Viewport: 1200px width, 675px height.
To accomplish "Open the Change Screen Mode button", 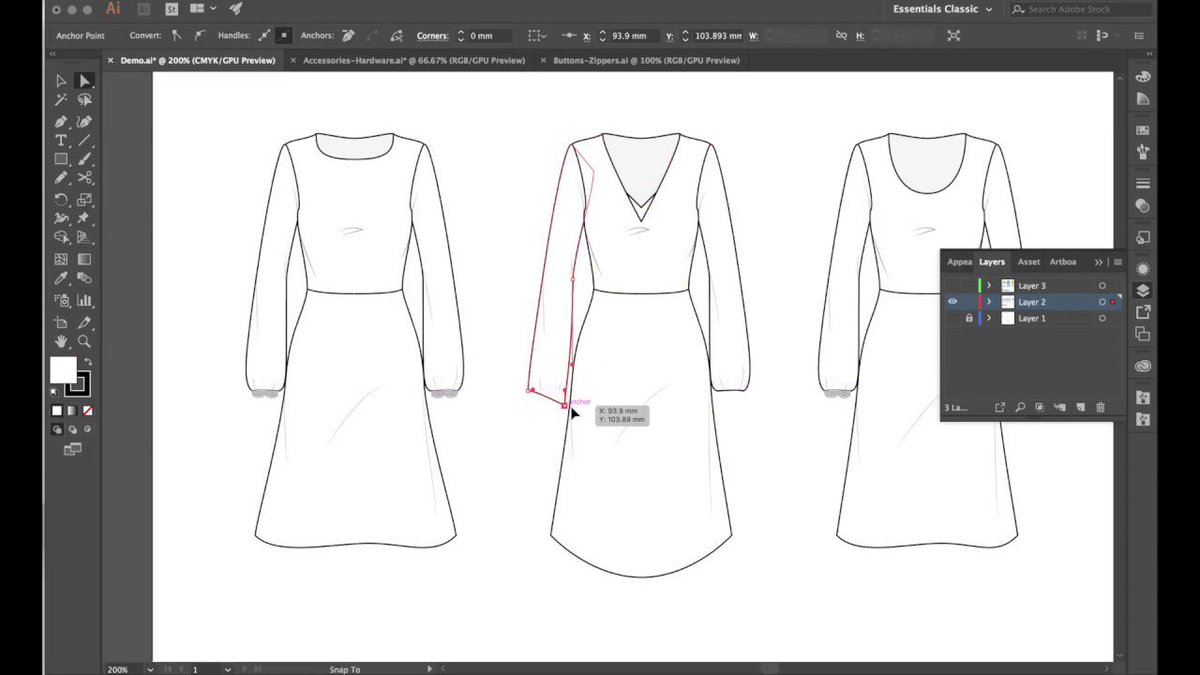I will 73,450.
